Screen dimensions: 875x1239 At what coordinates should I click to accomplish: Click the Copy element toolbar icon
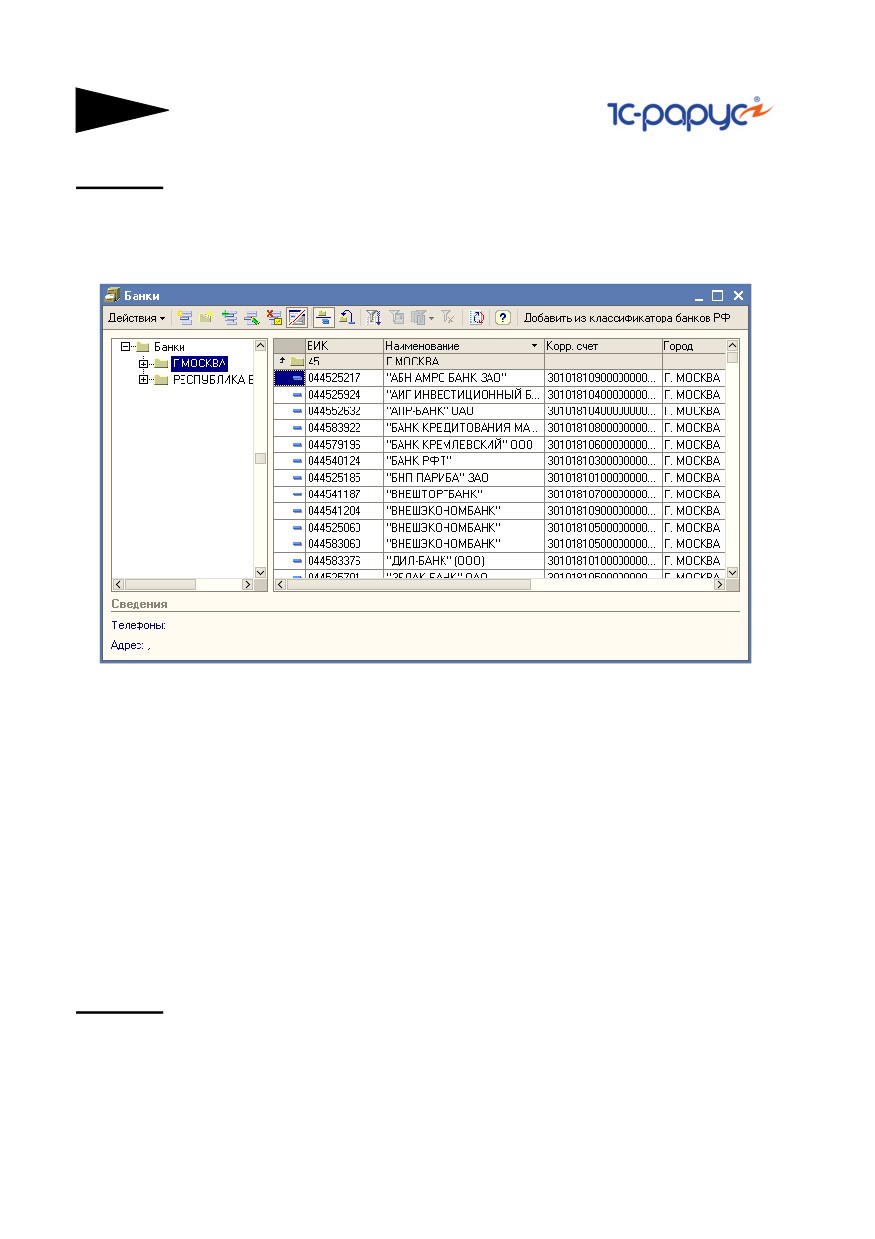pyautogui.click(x=229, y=318)
